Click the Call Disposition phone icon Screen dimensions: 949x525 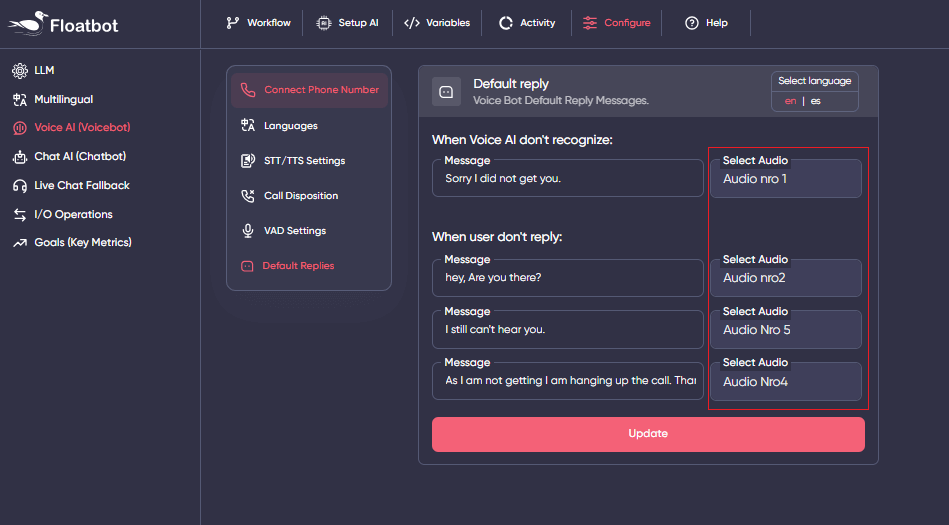pos(247,196)
